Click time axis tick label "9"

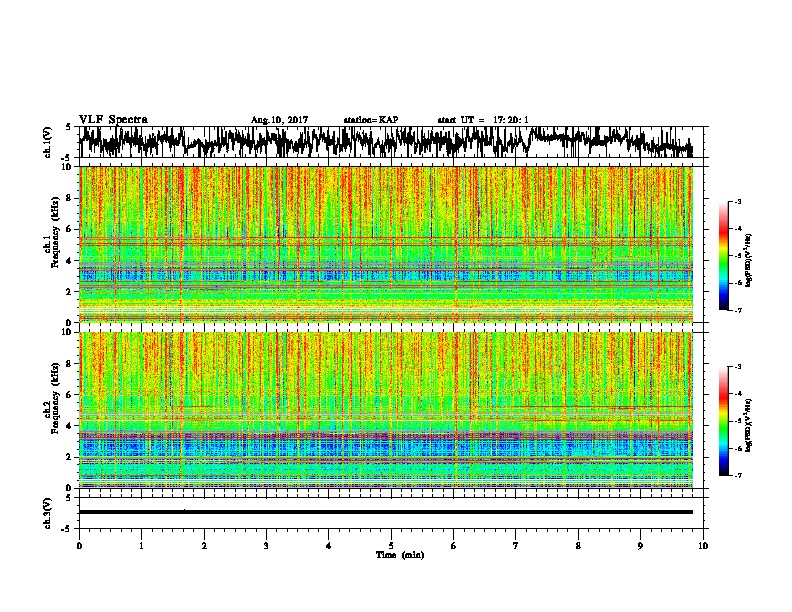(x=640, y=546)
